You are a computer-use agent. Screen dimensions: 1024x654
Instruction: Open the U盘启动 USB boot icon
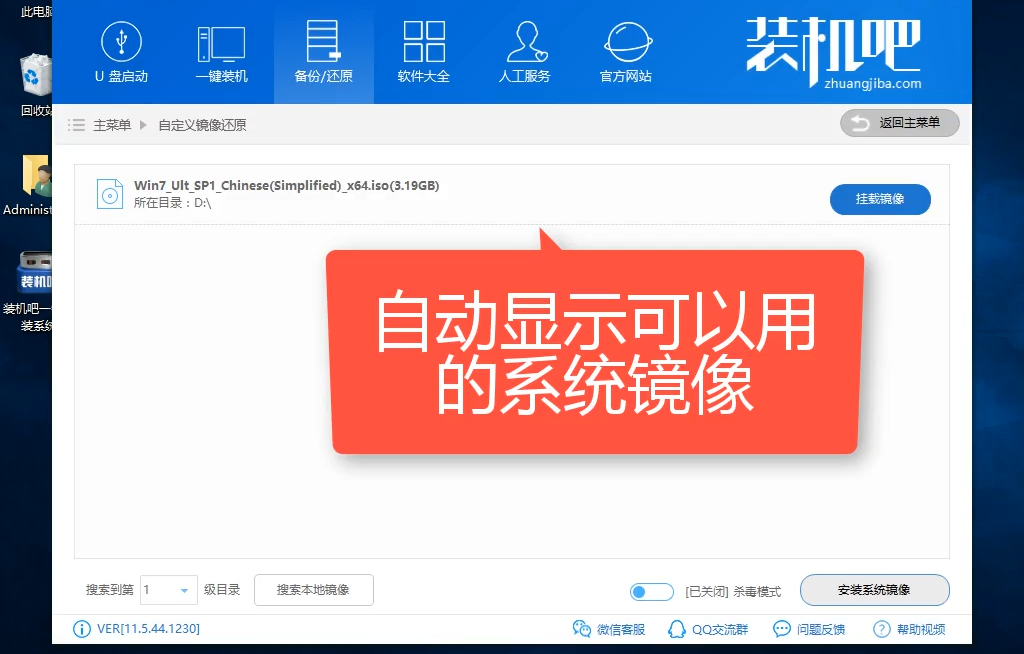(x=121, y=42)
